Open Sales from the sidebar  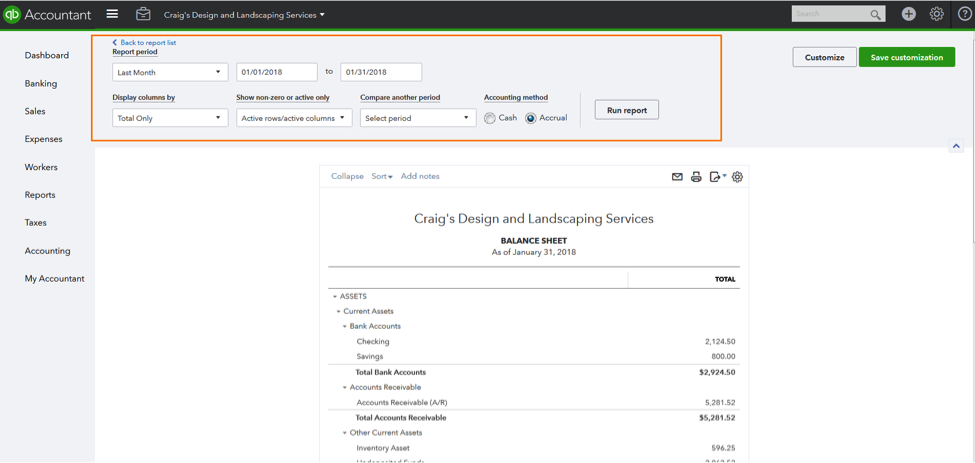(35, 111)
